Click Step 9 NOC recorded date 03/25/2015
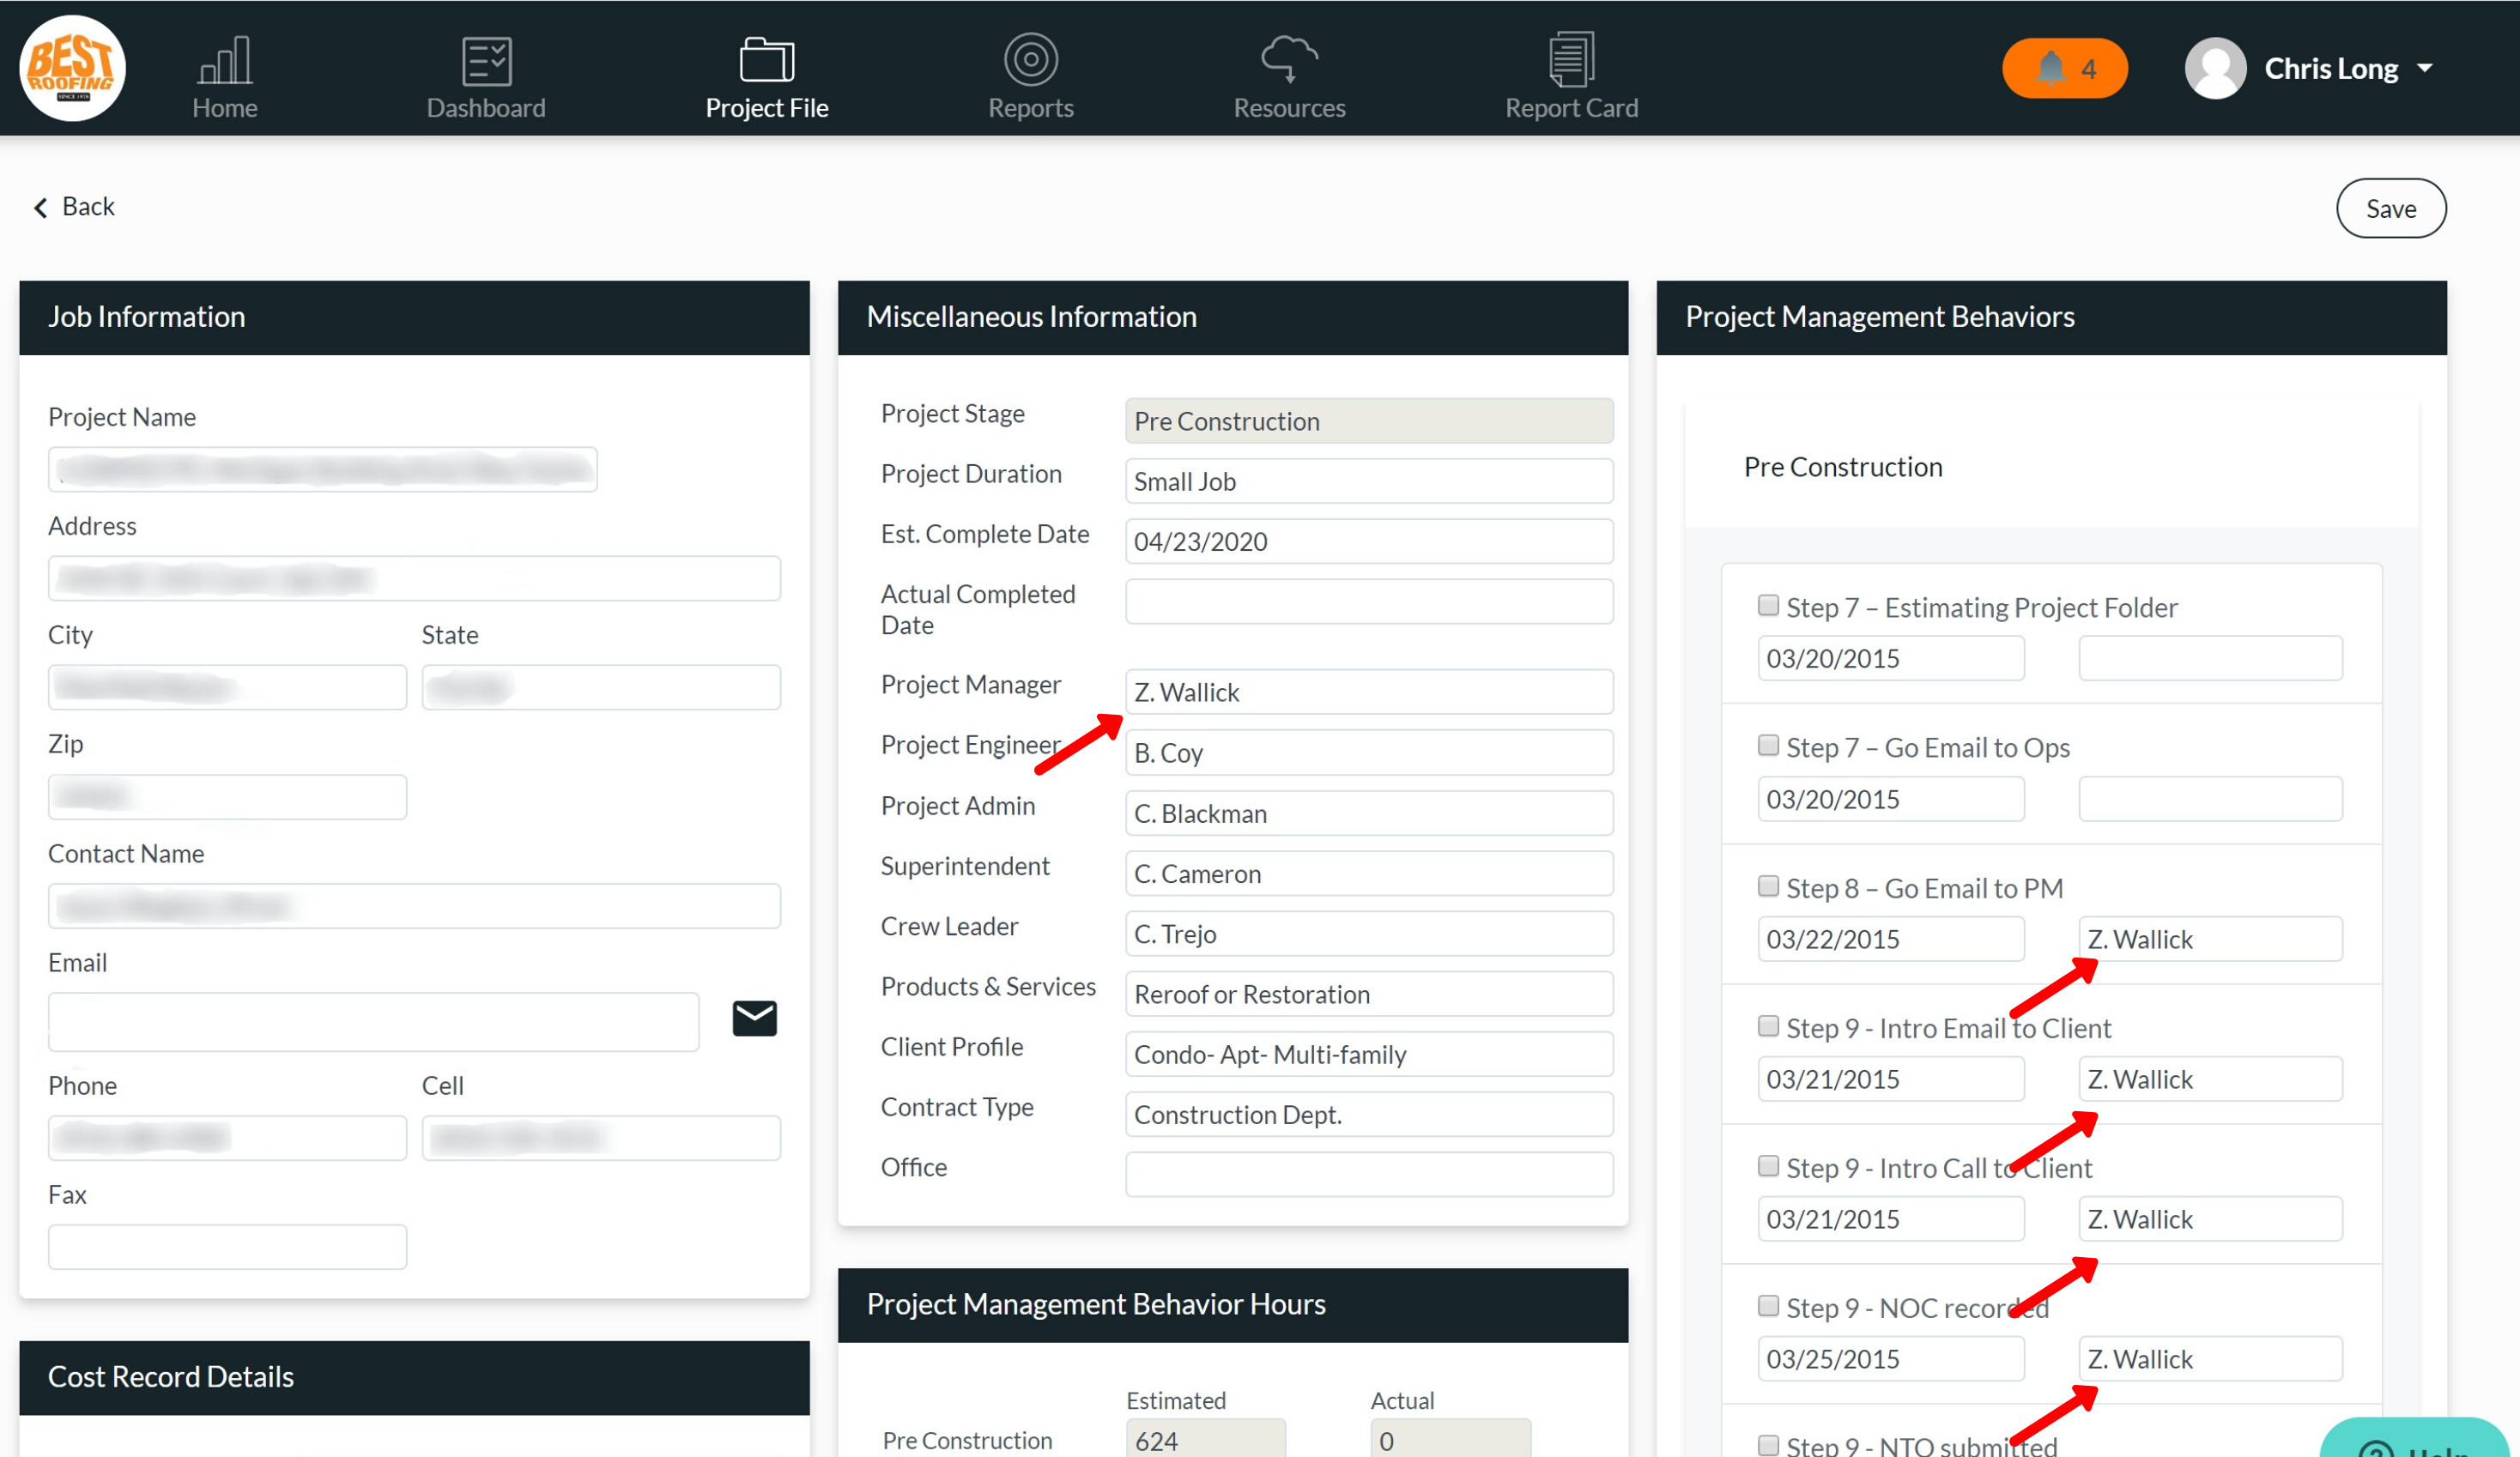The width and height of the screenshot is (2520, 1457). click(x=1891, y=1359)
